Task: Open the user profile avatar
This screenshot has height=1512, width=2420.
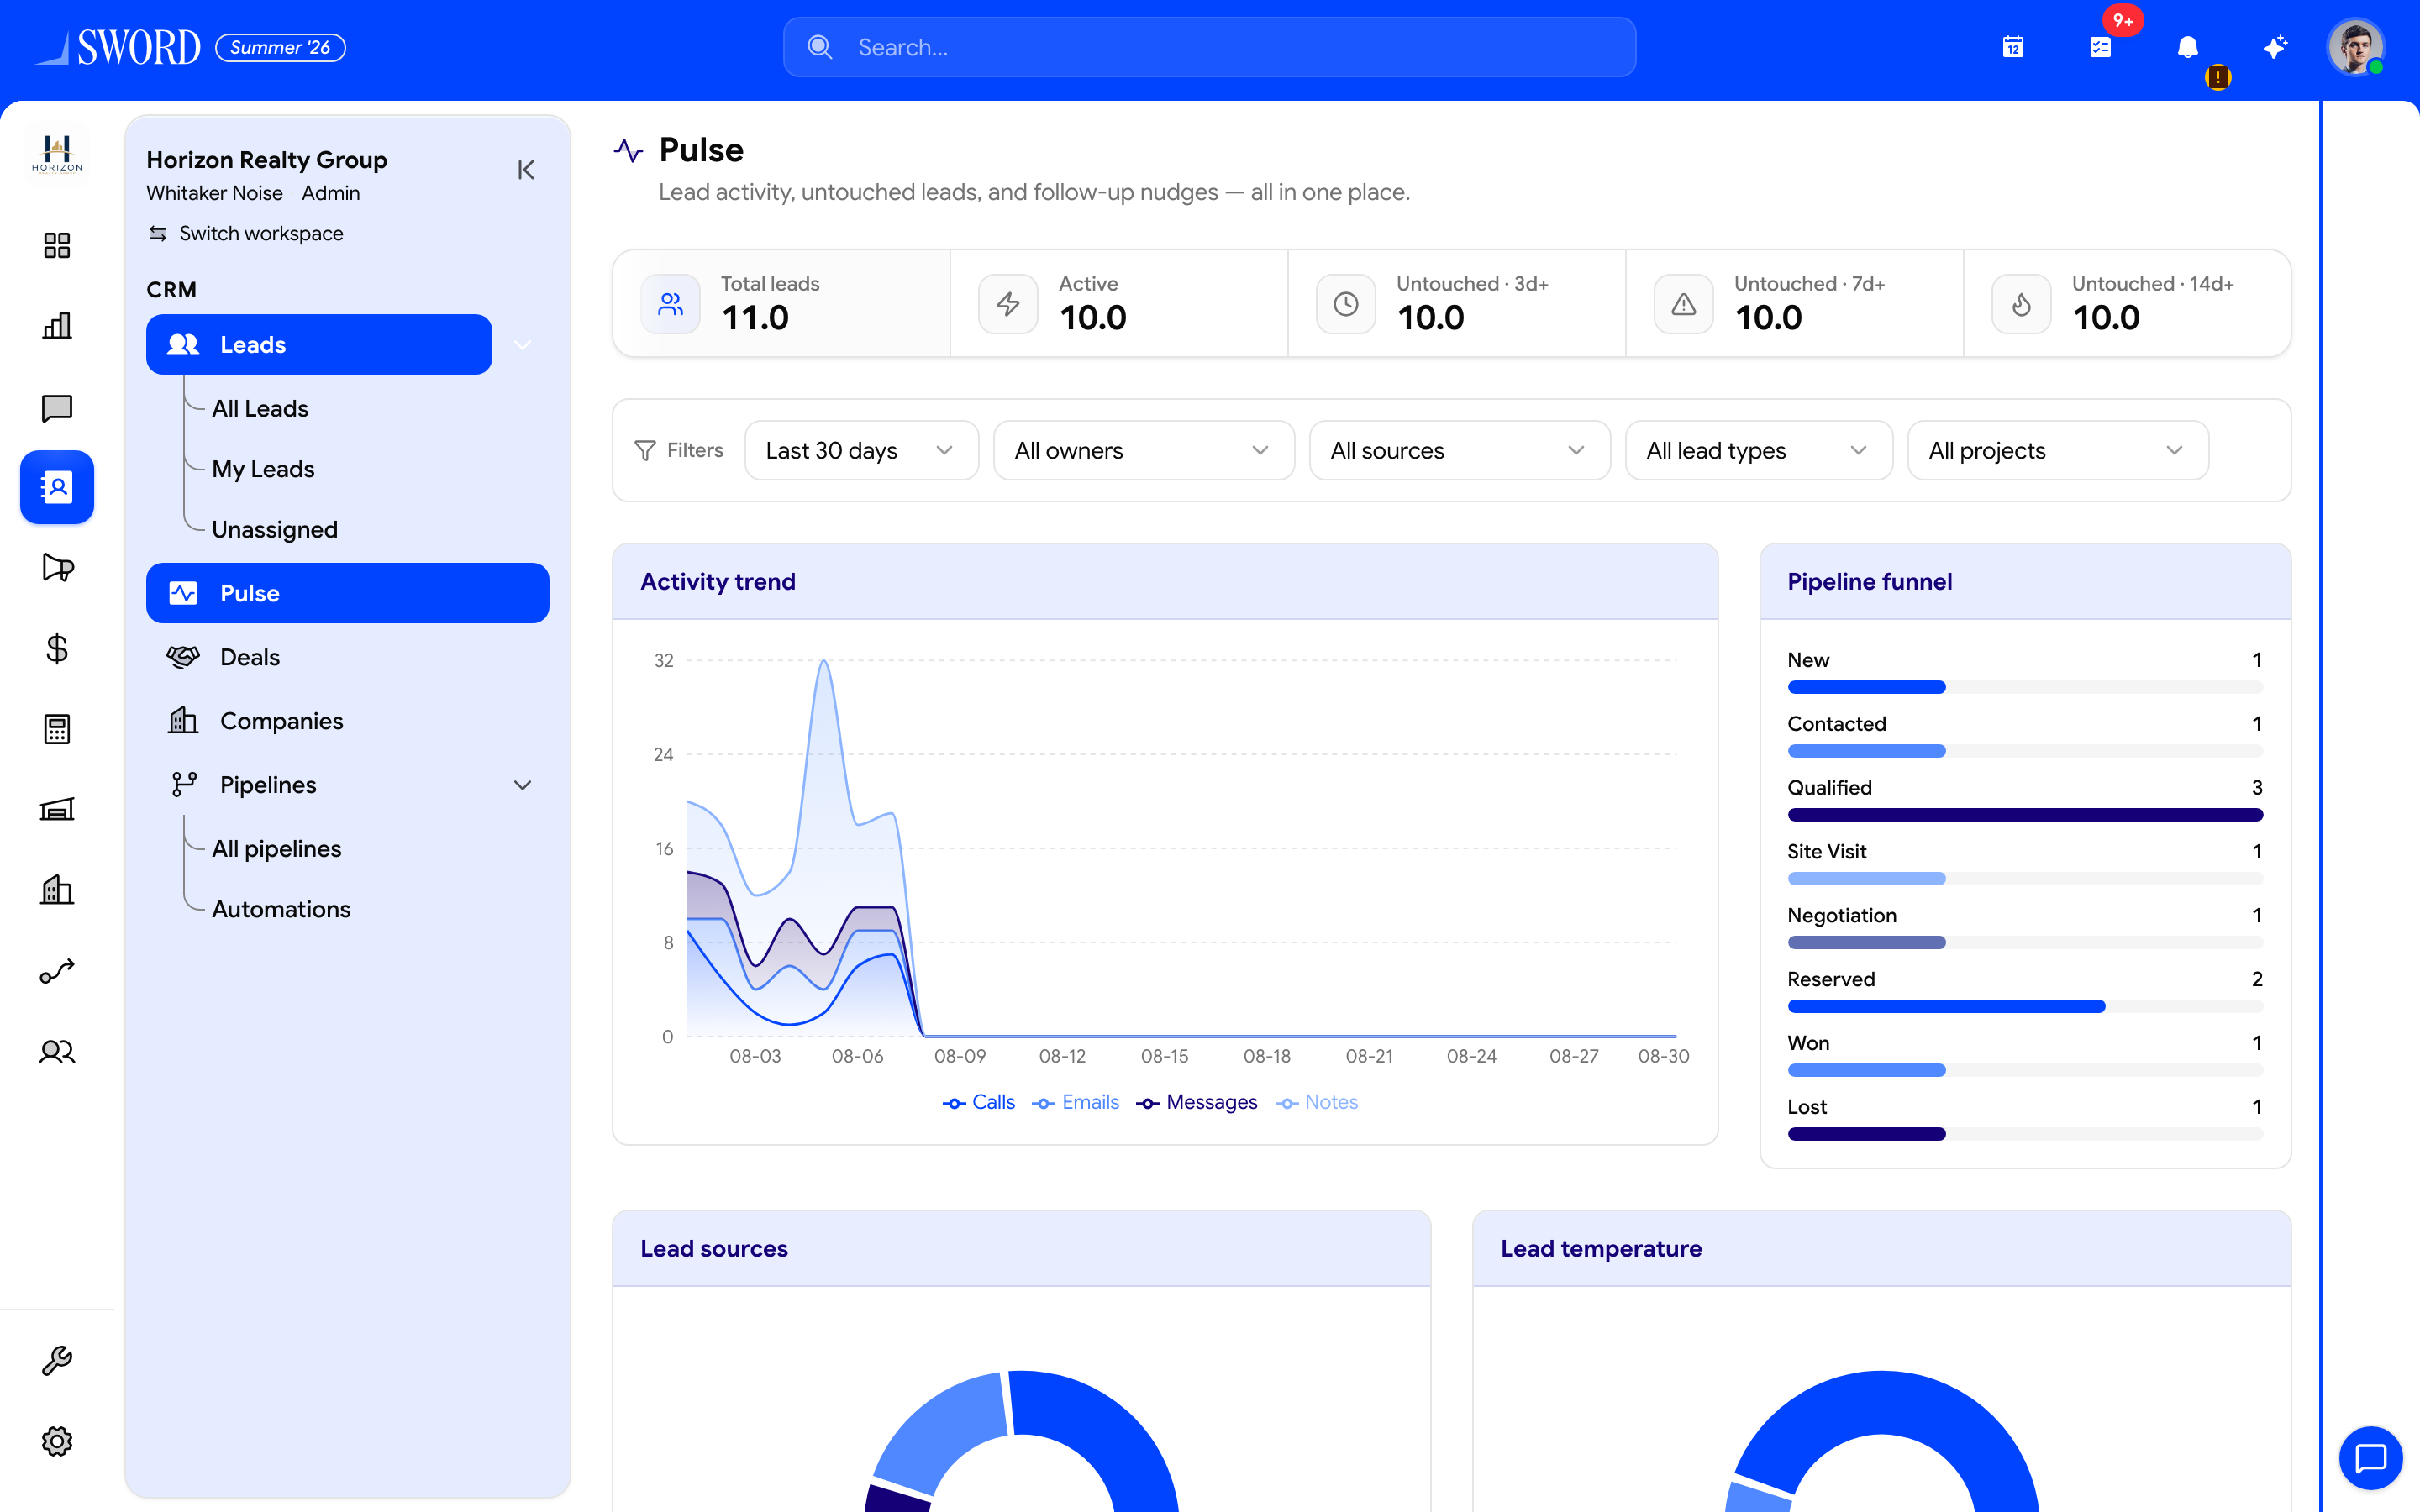Action: pyautogui.click(x=2355, y=47)
